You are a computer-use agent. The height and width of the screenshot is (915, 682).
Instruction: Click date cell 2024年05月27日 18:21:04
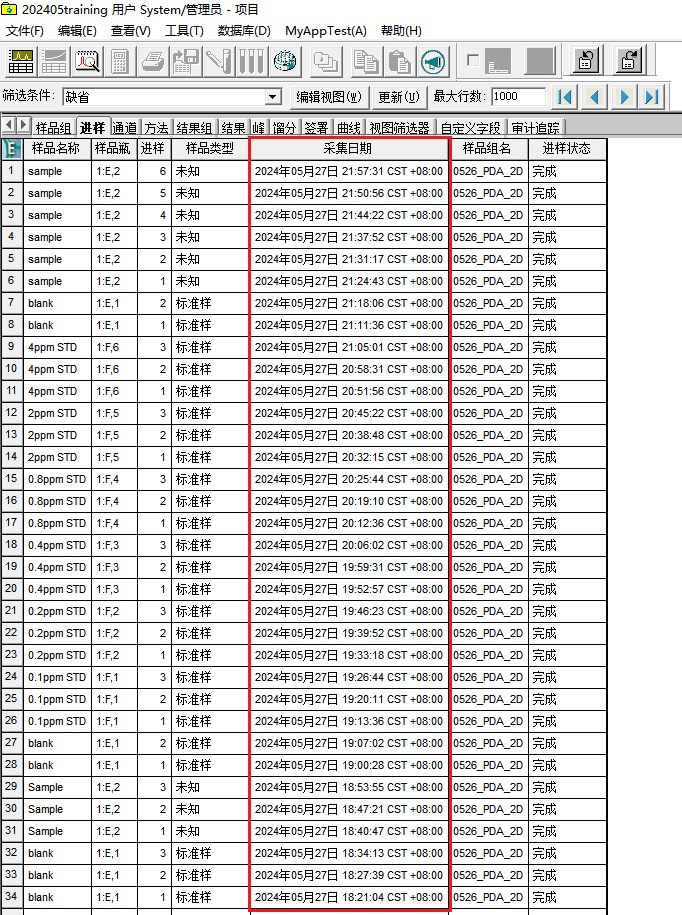pos(348,897)
